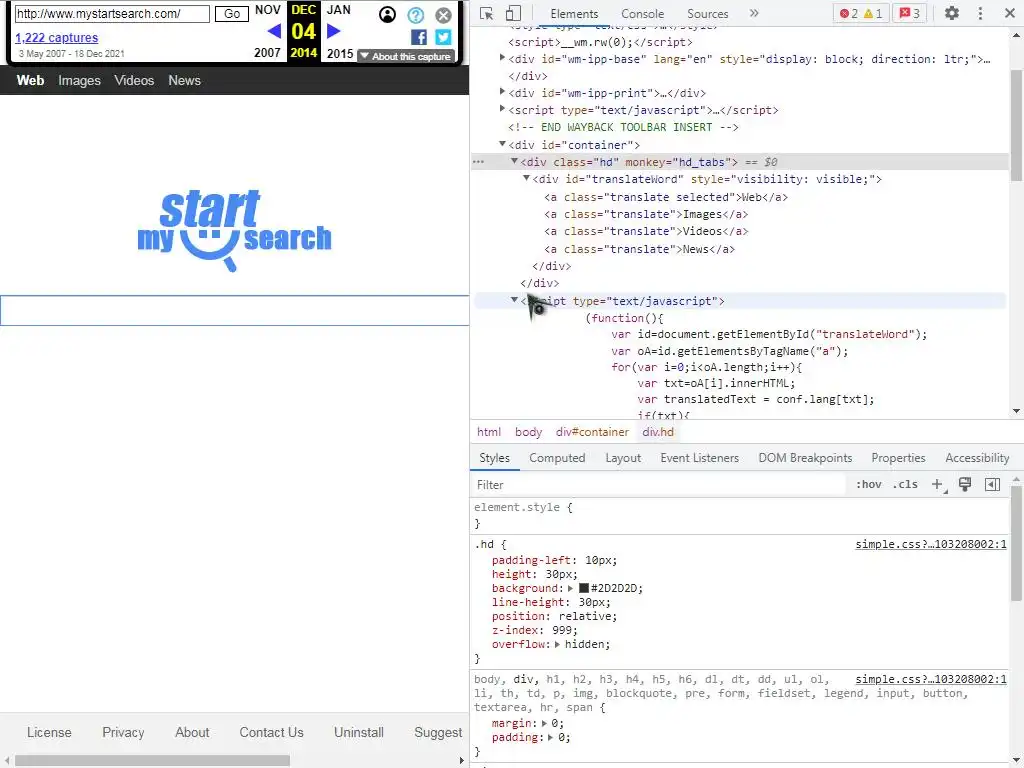This screenshot has width=1024, height=768.
Task: Show more DevTools tabs chevron
Action: (x=754, y=13)
